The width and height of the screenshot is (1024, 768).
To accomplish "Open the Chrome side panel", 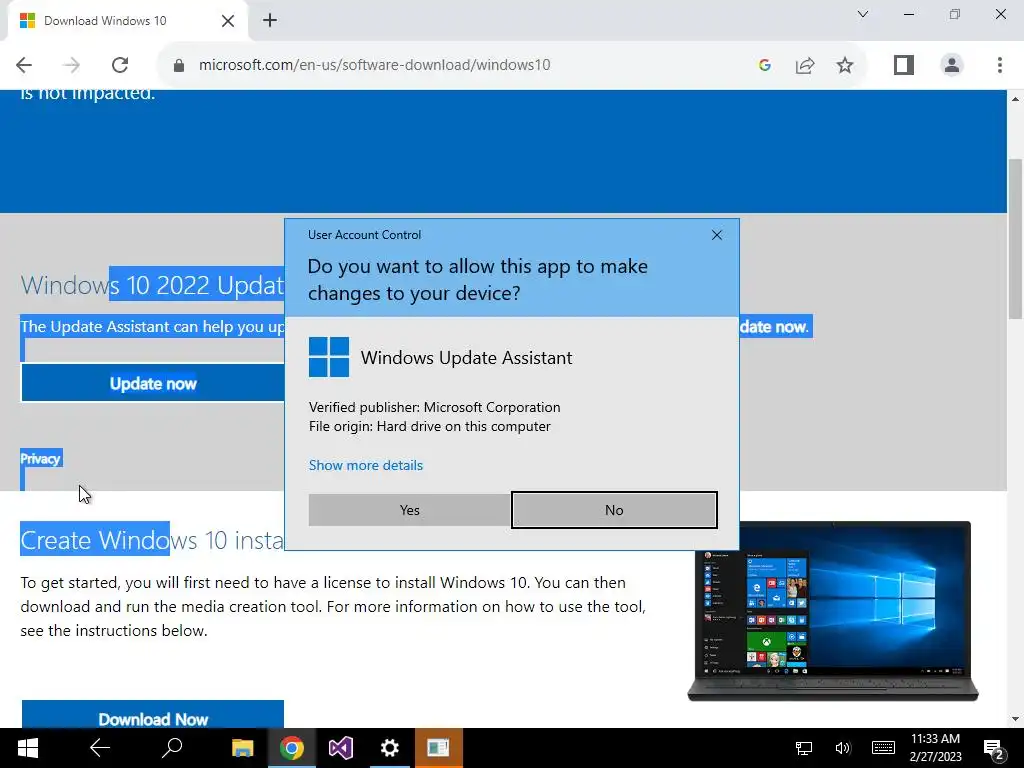I will click(x=904, y=65).
